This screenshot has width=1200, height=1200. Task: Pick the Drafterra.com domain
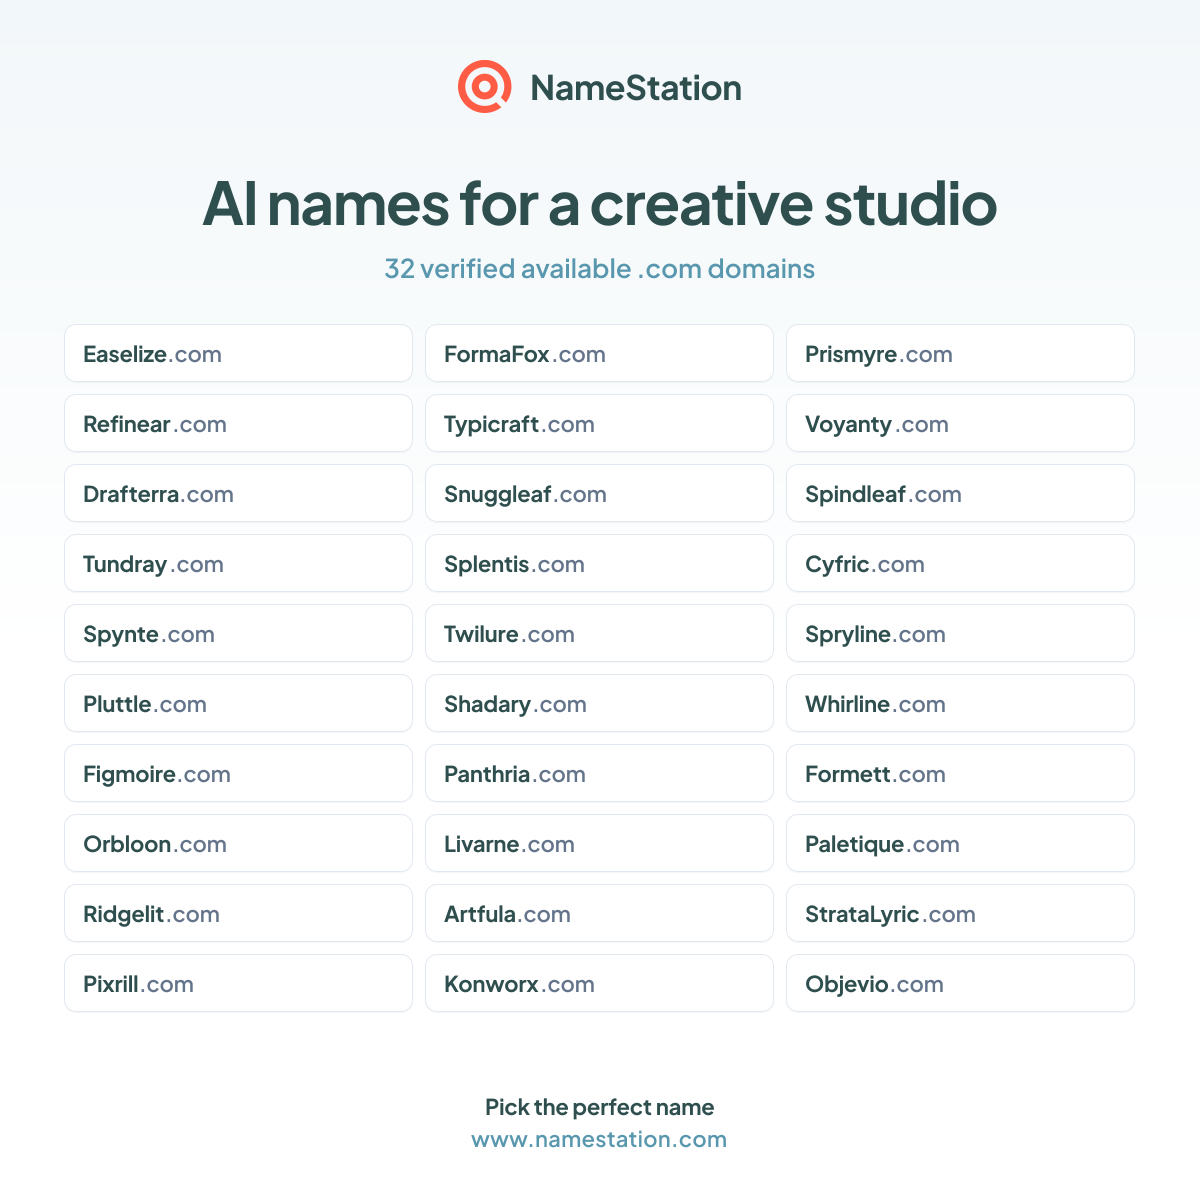click(x=238, y=493)
